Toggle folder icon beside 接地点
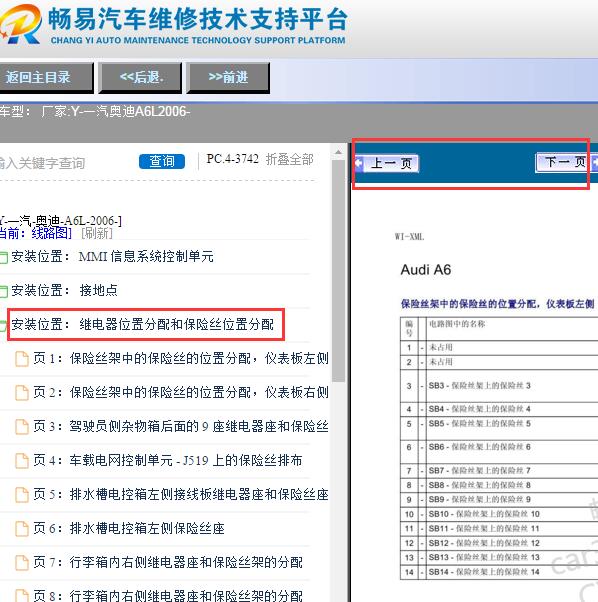This screenshot has width=598, height=602. (3, 291)
